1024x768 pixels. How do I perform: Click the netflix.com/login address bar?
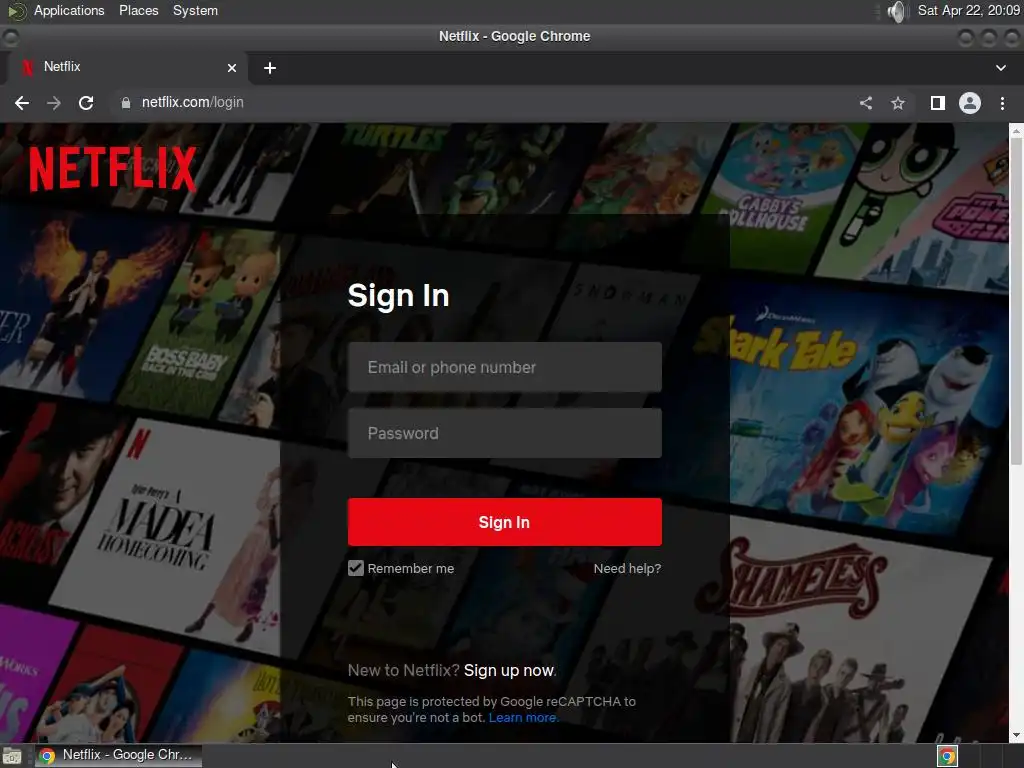point(483,103)
